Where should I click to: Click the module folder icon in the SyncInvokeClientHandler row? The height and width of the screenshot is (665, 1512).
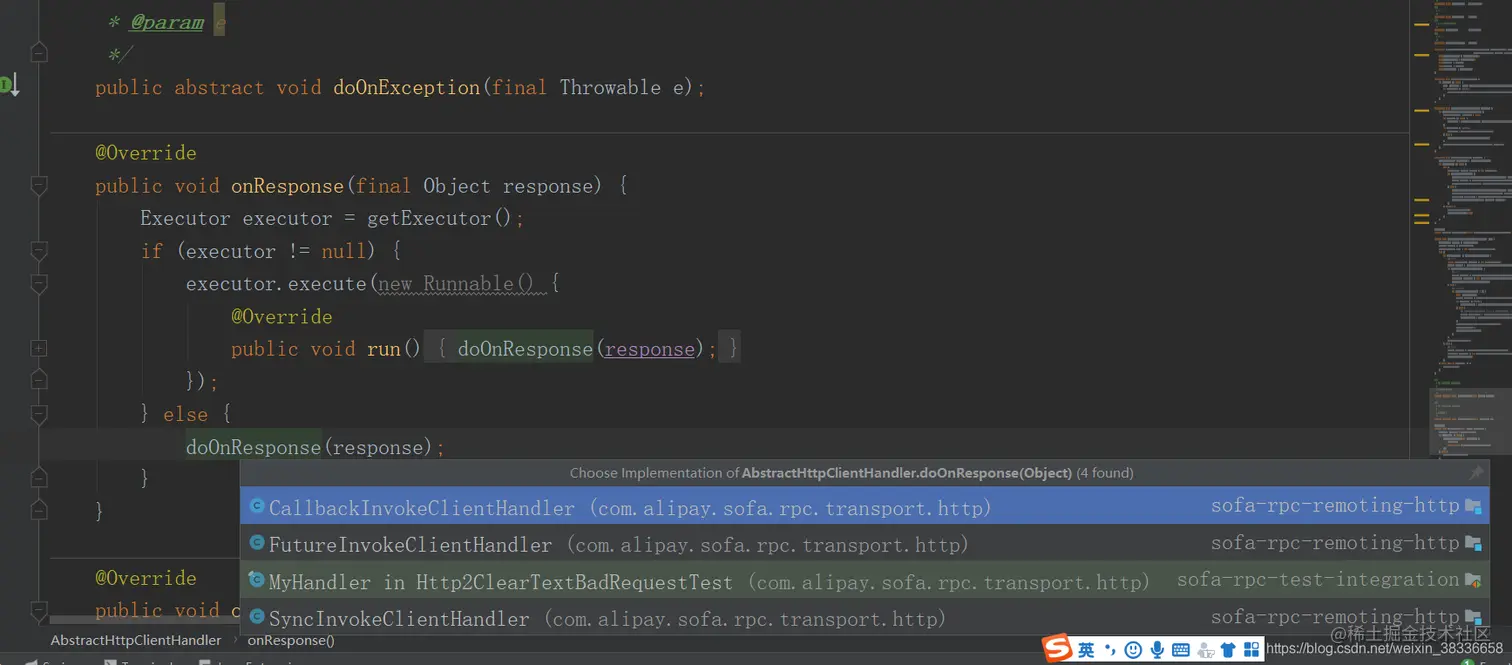point(1473,618)
